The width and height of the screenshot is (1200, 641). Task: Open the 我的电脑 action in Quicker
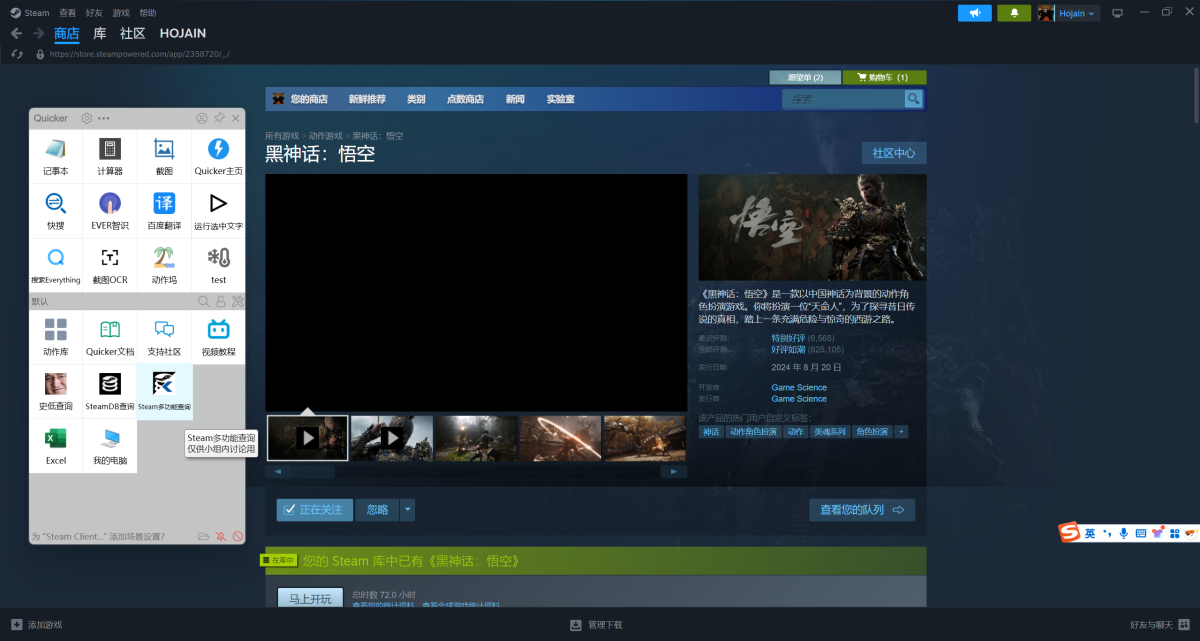pyautogui.click(x=110, y=446)
